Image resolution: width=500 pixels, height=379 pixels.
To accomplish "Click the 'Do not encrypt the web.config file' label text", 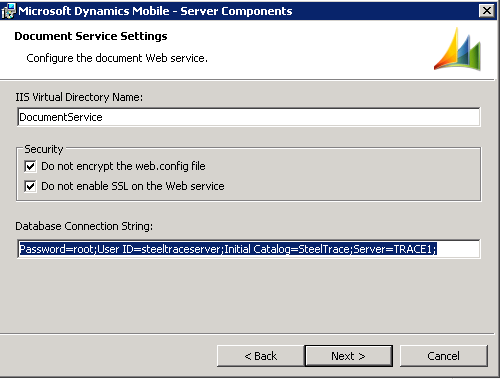I will 123,166.
